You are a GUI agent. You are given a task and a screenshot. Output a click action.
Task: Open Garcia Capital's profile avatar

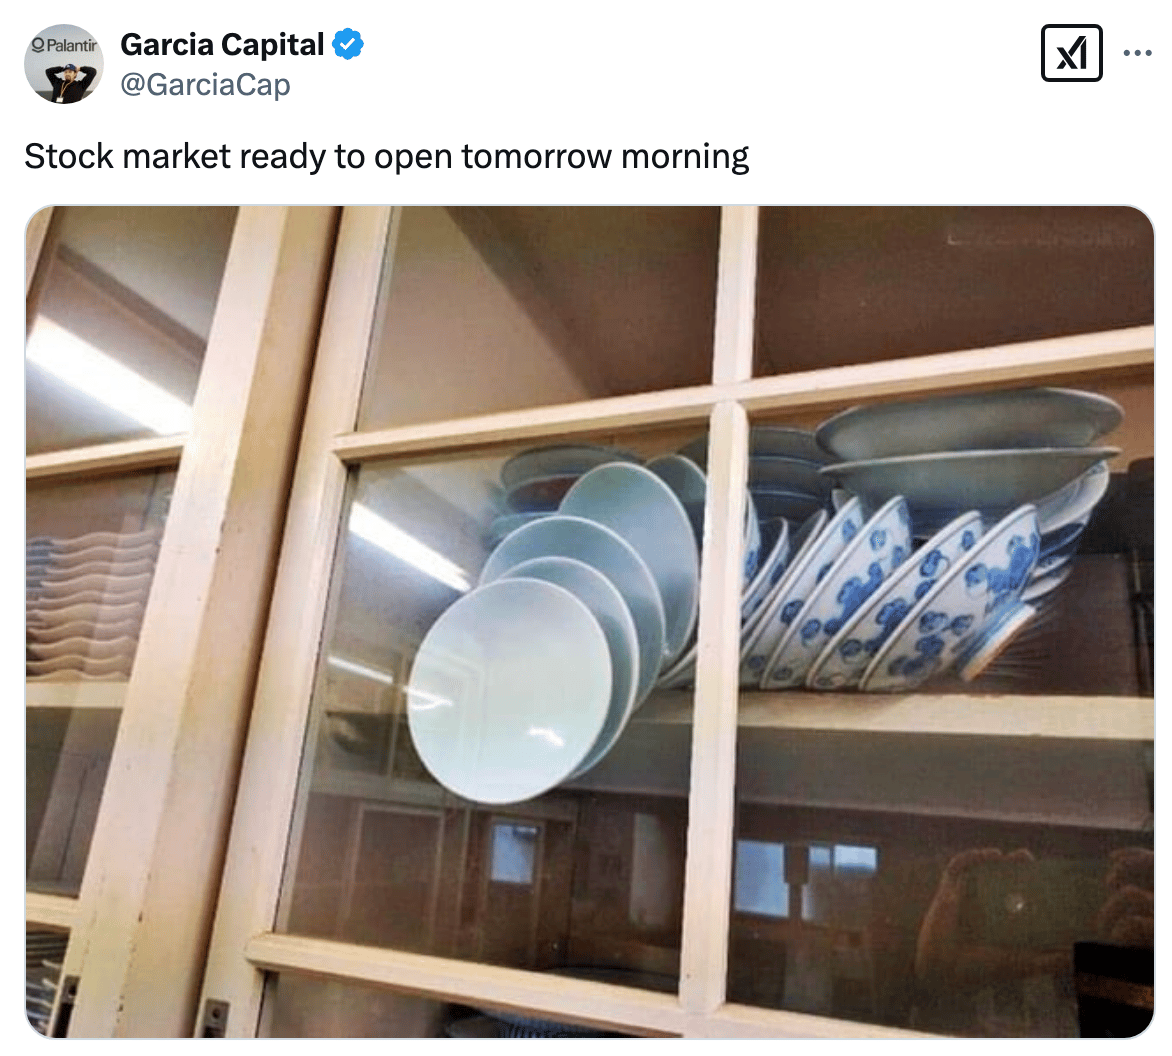pyautogui.click(x=64, y=64)
